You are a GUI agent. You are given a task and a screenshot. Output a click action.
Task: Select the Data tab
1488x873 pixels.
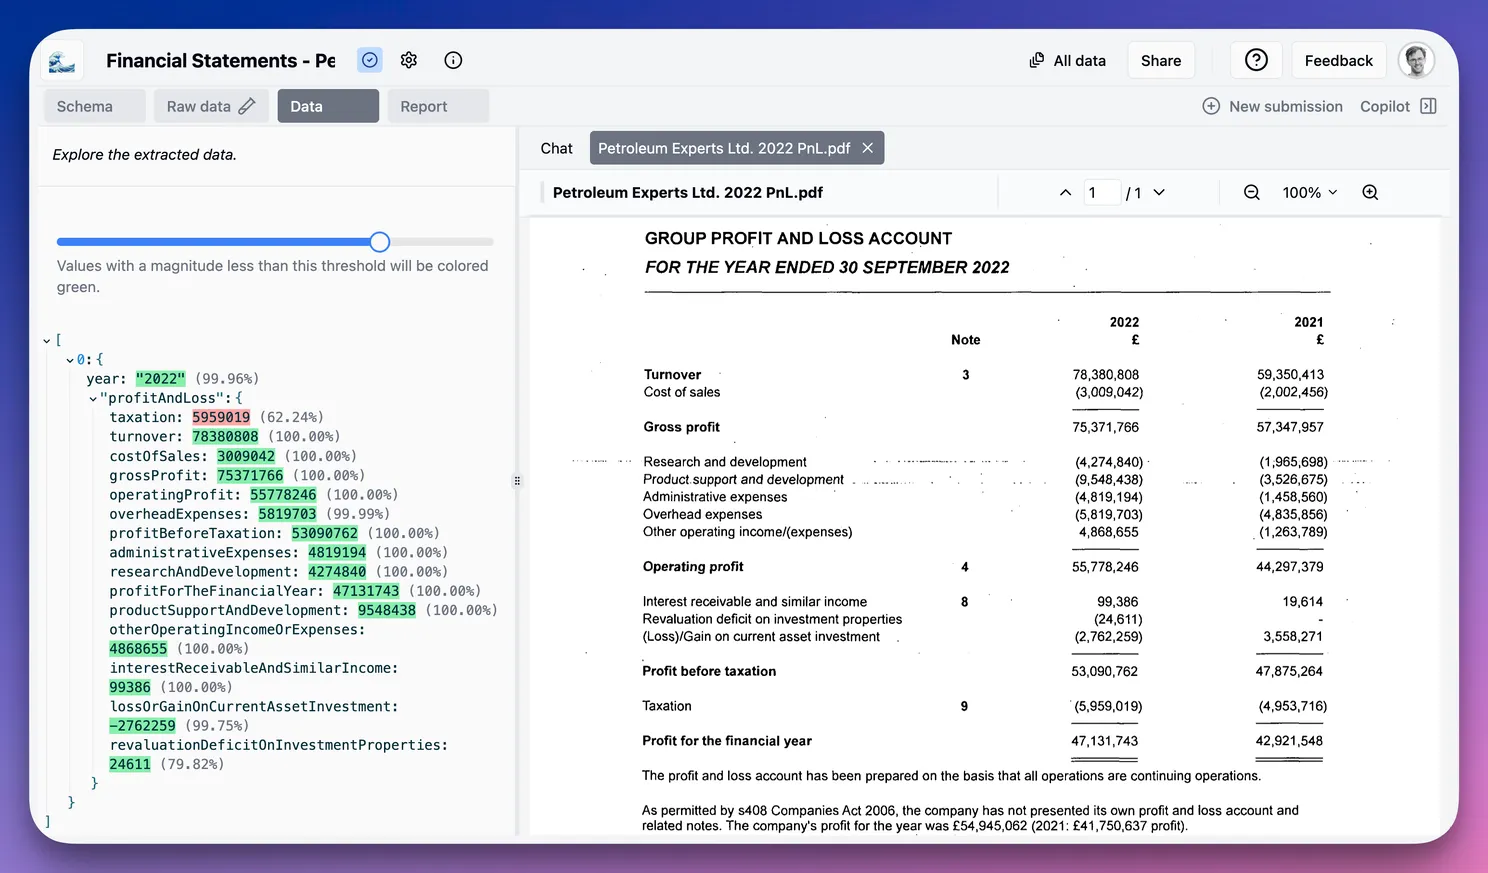coord(328,106)
